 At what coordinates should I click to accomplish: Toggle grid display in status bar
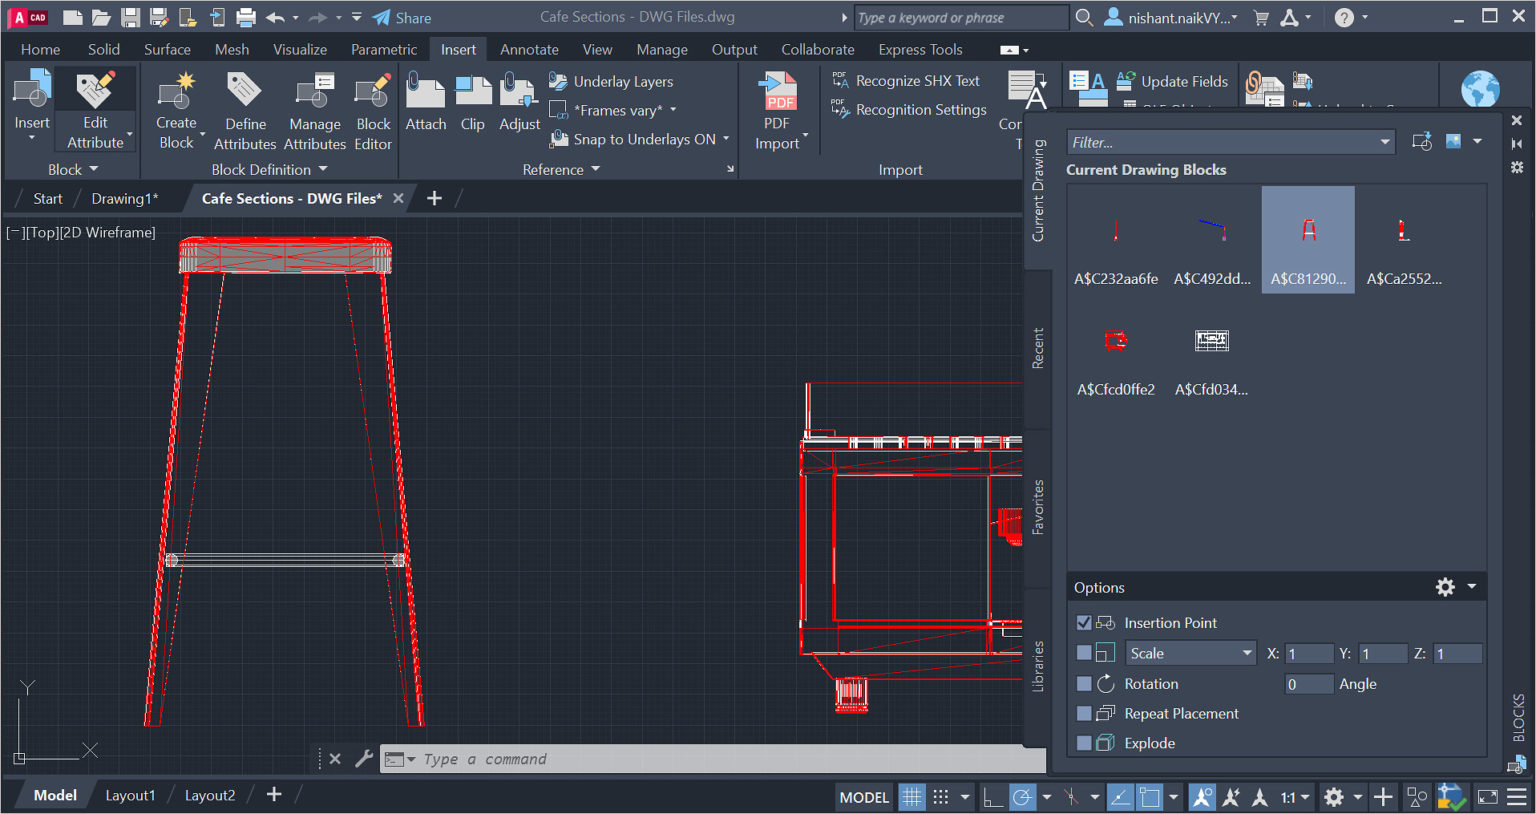pos(911,796)
